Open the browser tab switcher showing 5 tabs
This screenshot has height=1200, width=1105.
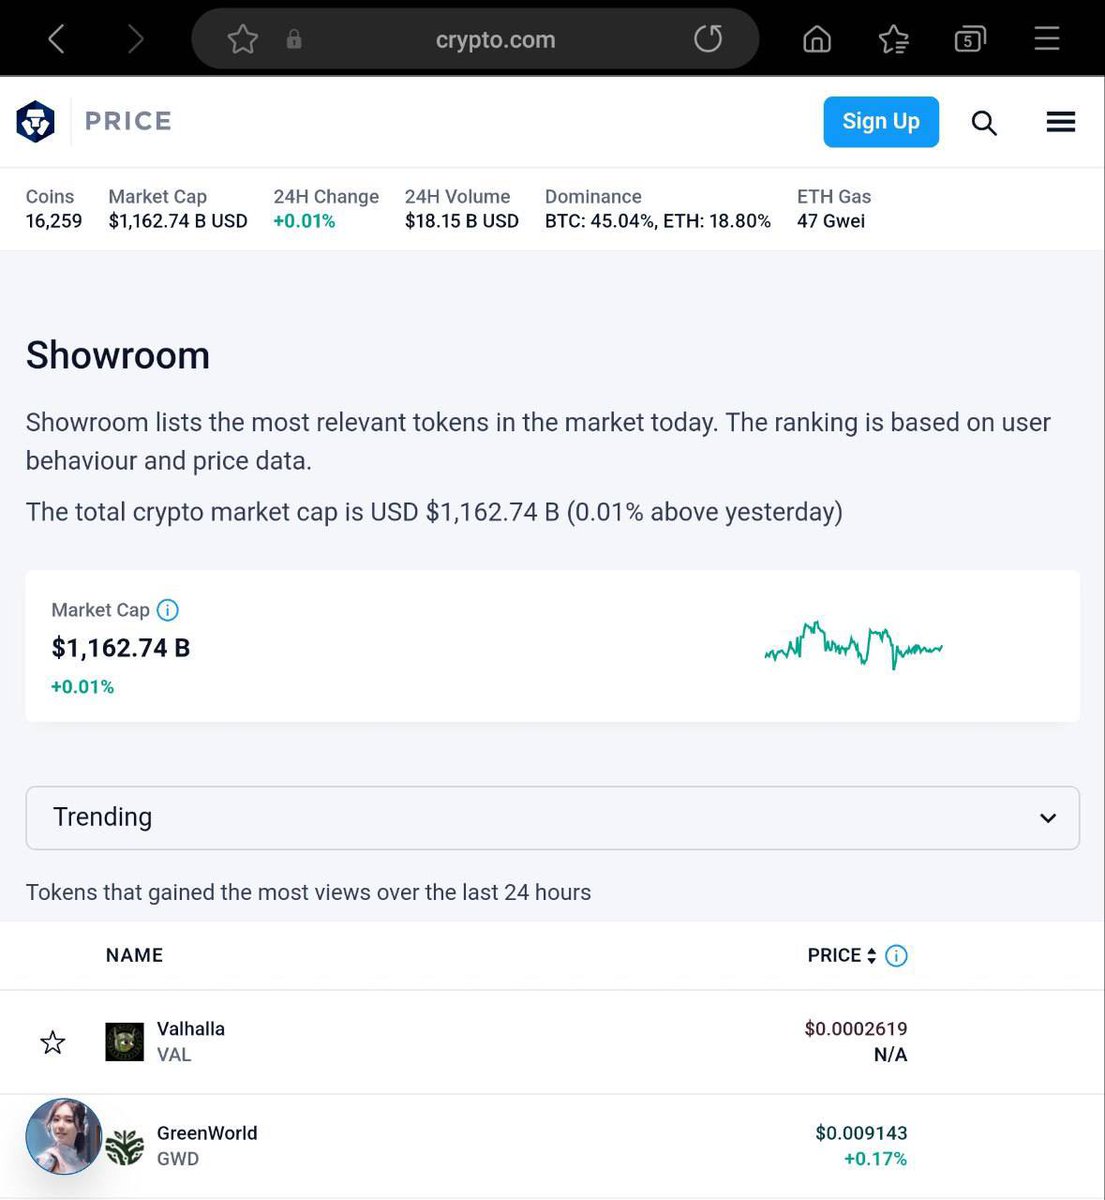tap(969, 39)
